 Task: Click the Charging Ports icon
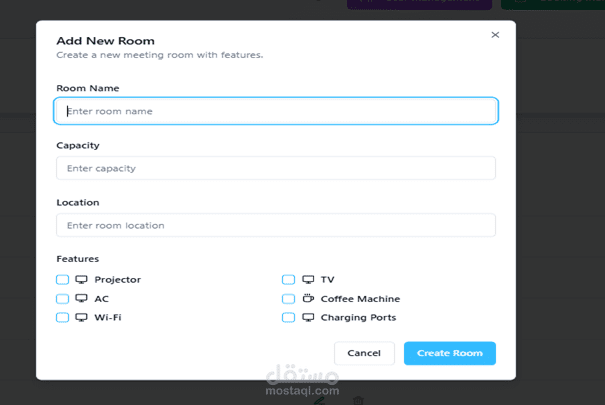click(x=308, y=317)
